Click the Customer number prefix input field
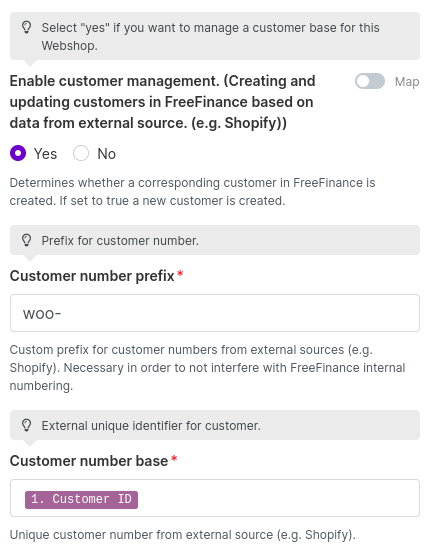 click(214, 313)
